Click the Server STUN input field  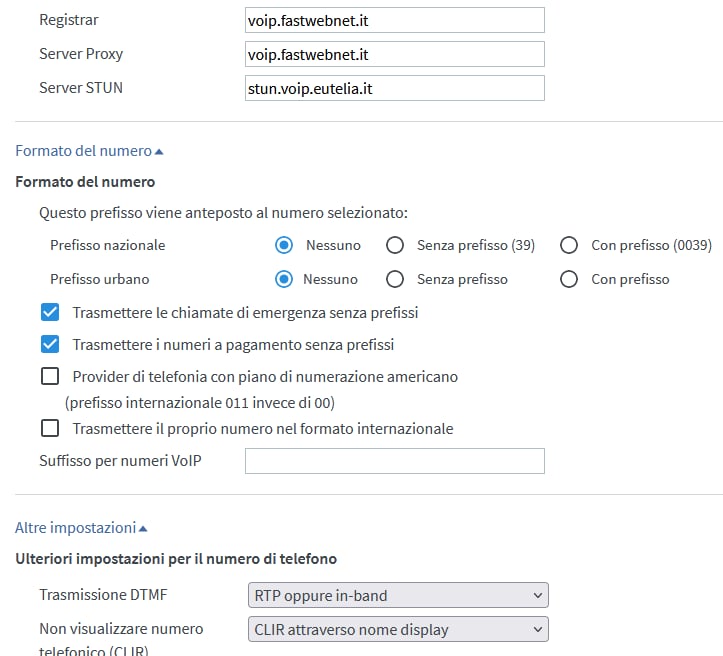point(395,88)
